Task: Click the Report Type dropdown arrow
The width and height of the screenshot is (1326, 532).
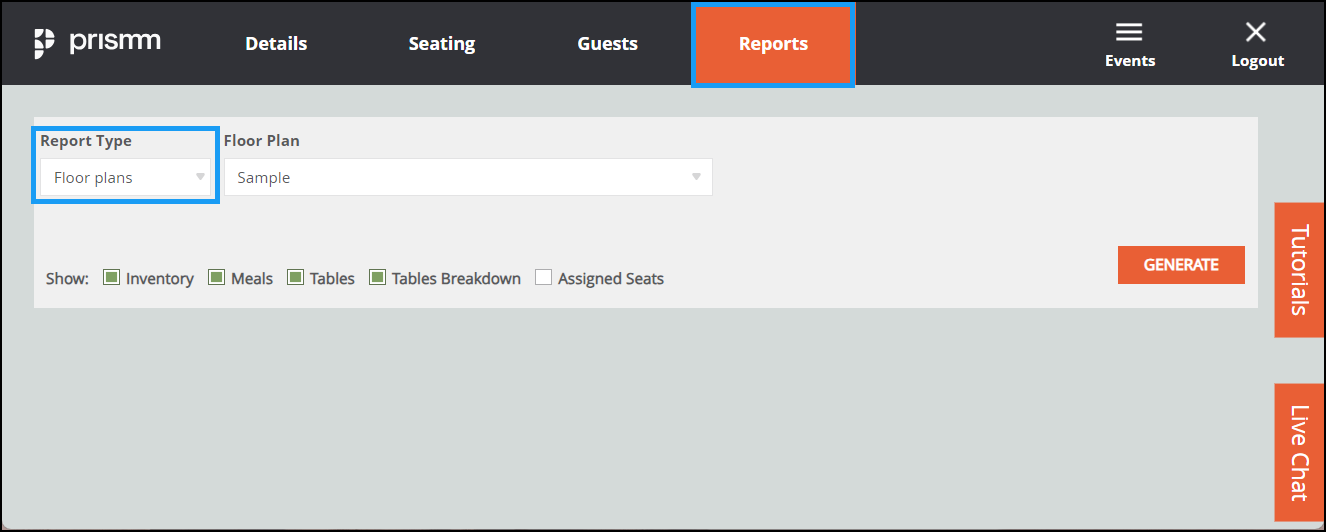Action: [x=200, y=177]
